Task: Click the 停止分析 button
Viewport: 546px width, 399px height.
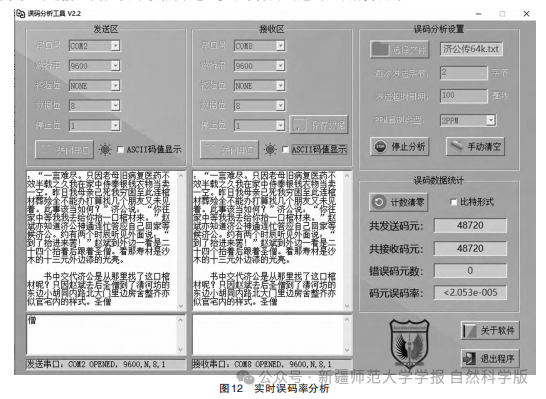Action: pyautogui.click(x=399, y=147)
